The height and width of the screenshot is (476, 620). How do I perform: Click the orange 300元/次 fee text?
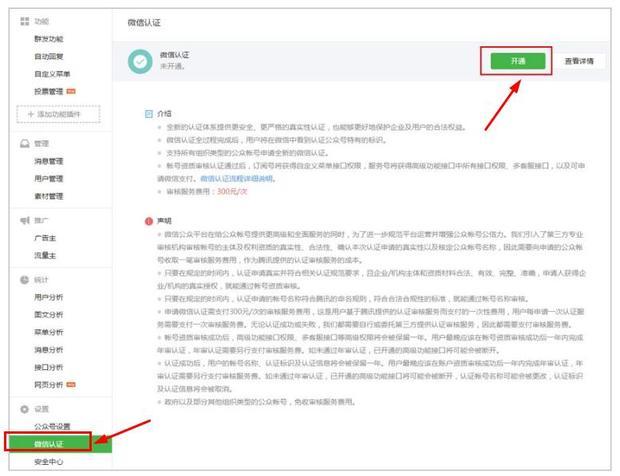[232, 192]
